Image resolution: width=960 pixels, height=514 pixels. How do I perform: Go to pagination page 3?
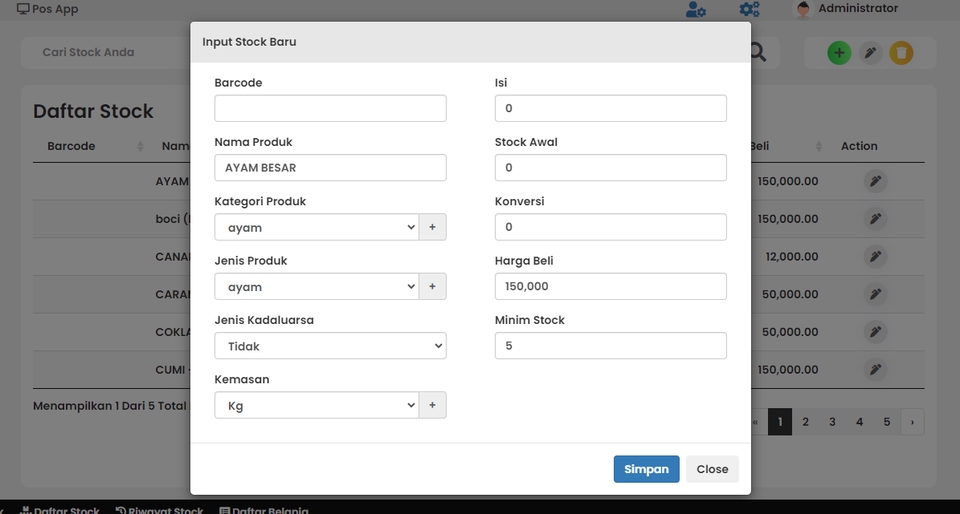point(832,422)
